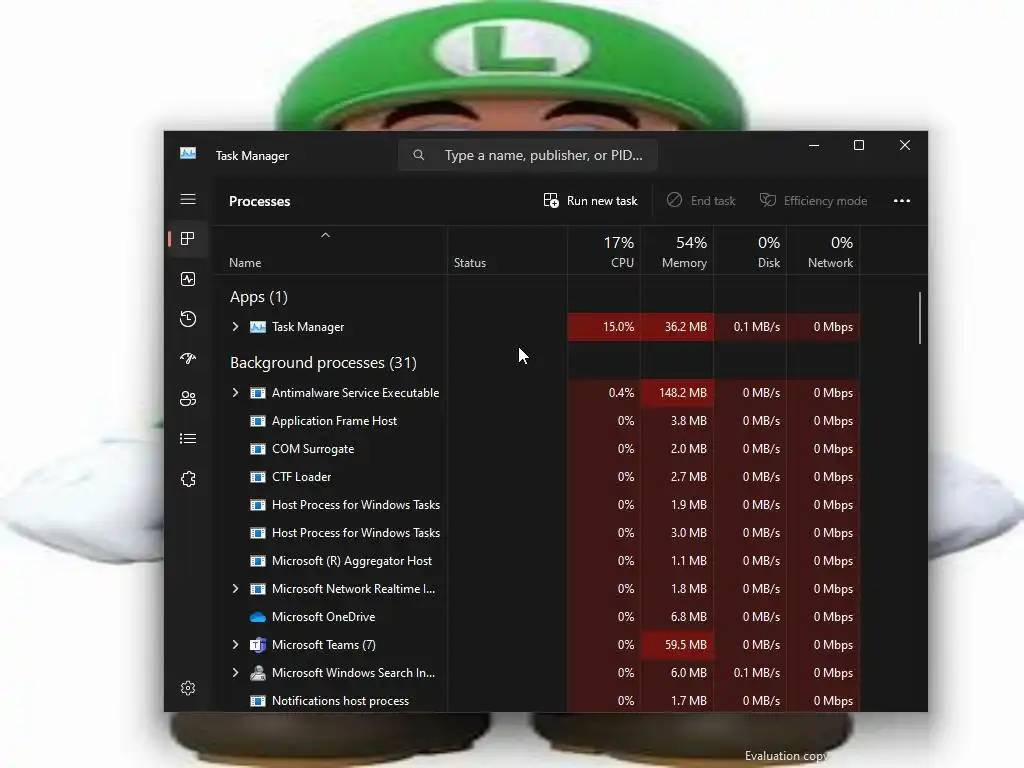This screenshot has height=768, width=1024.
Task: Sort processes by CPU column header
Action: [604, 251]
